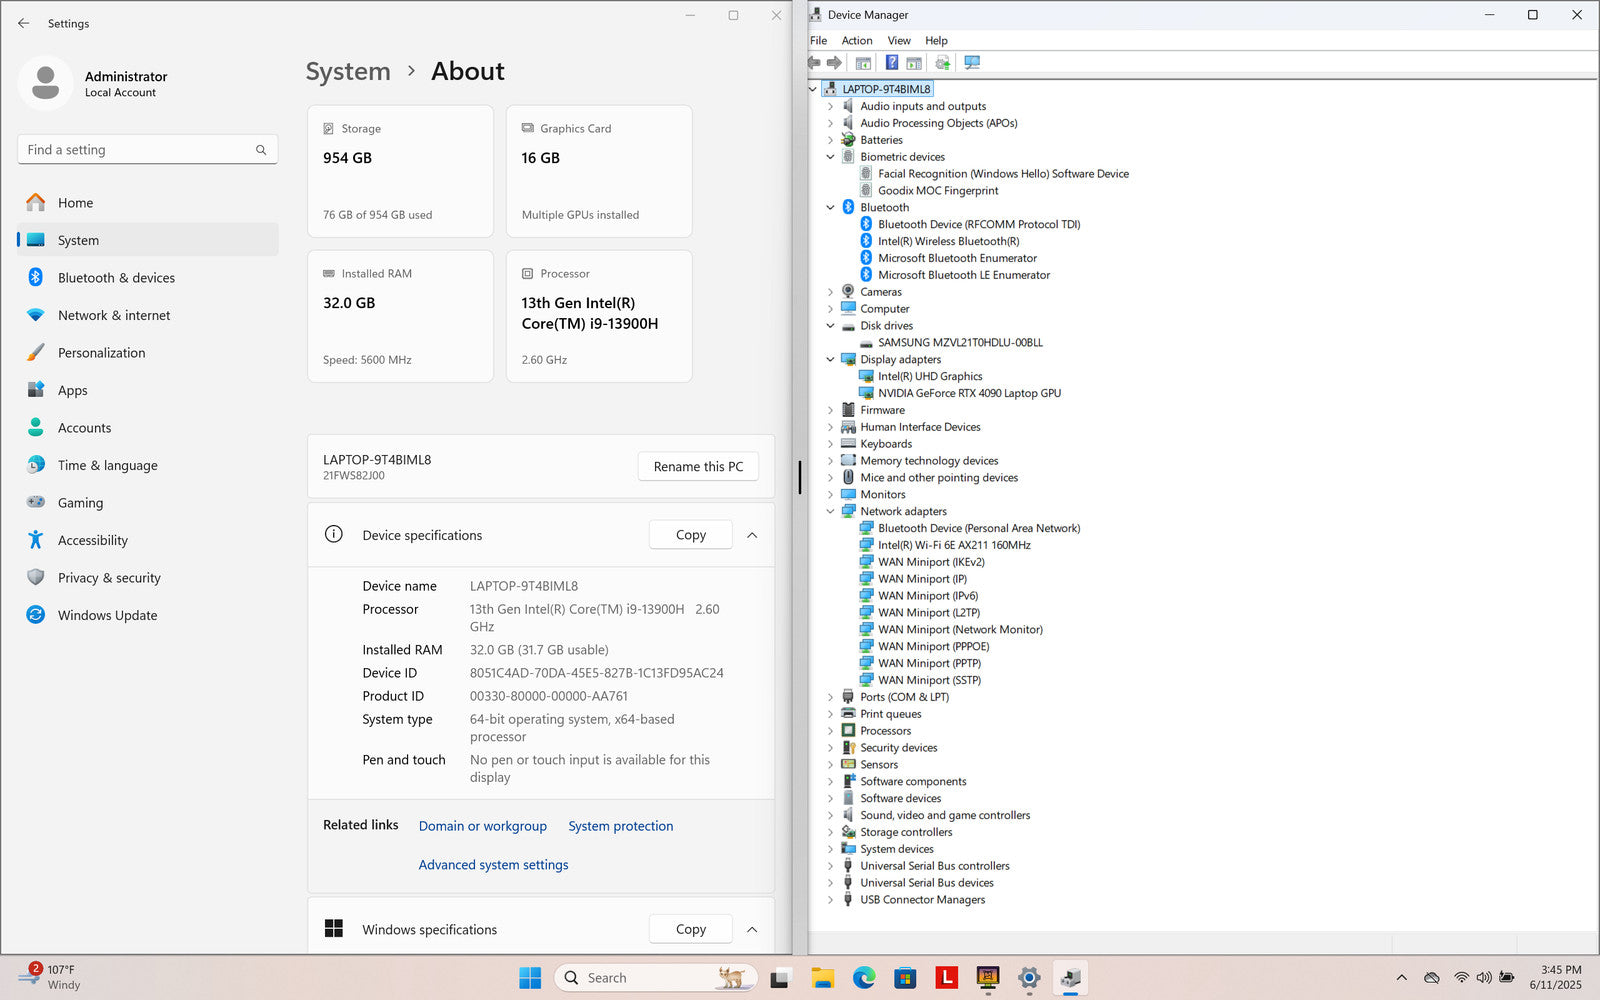Expand the Processors device category
The height and width of the screenshot is (1000, 1600).
(x=830, y=731)
